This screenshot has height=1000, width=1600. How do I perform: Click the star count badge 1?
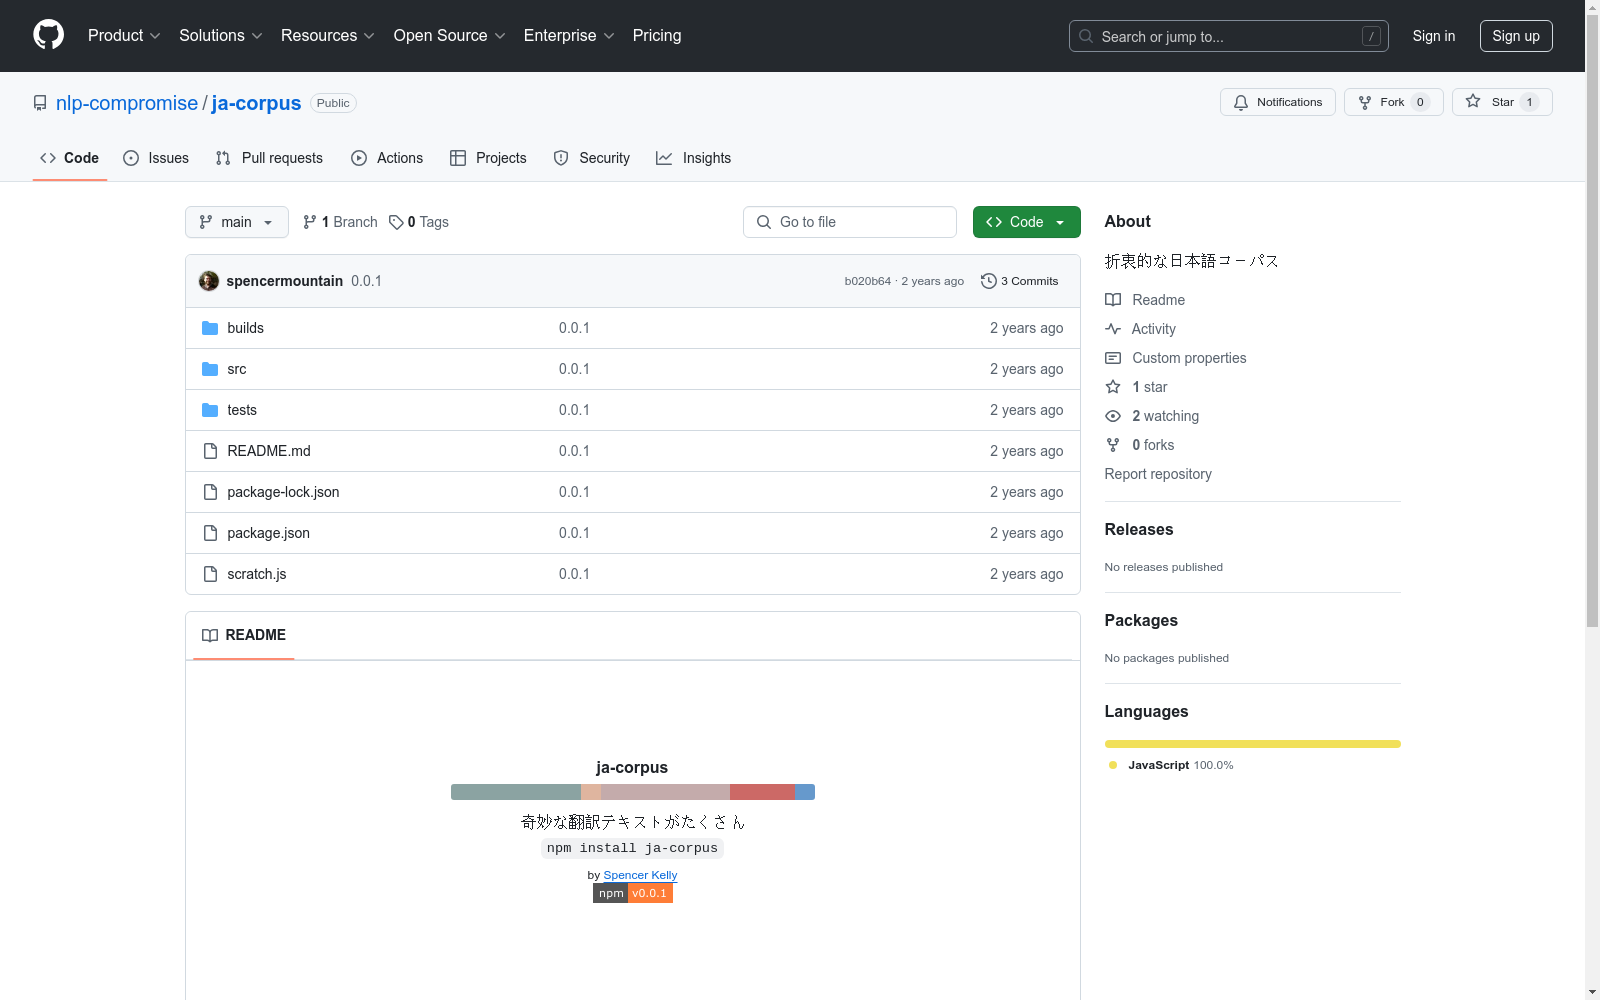pos(1529,102)
